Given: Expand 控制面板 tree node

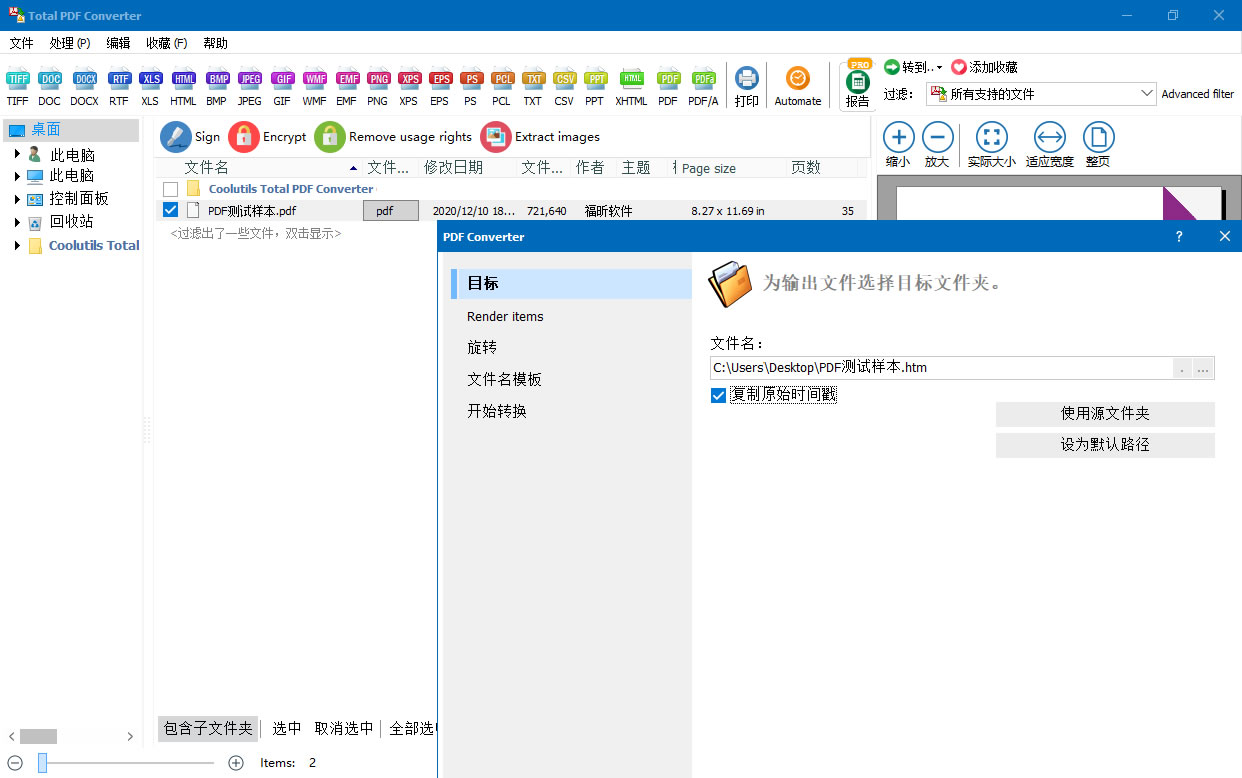Looking at the screenshot, I should pyautogui.click(x=17, y=198).
